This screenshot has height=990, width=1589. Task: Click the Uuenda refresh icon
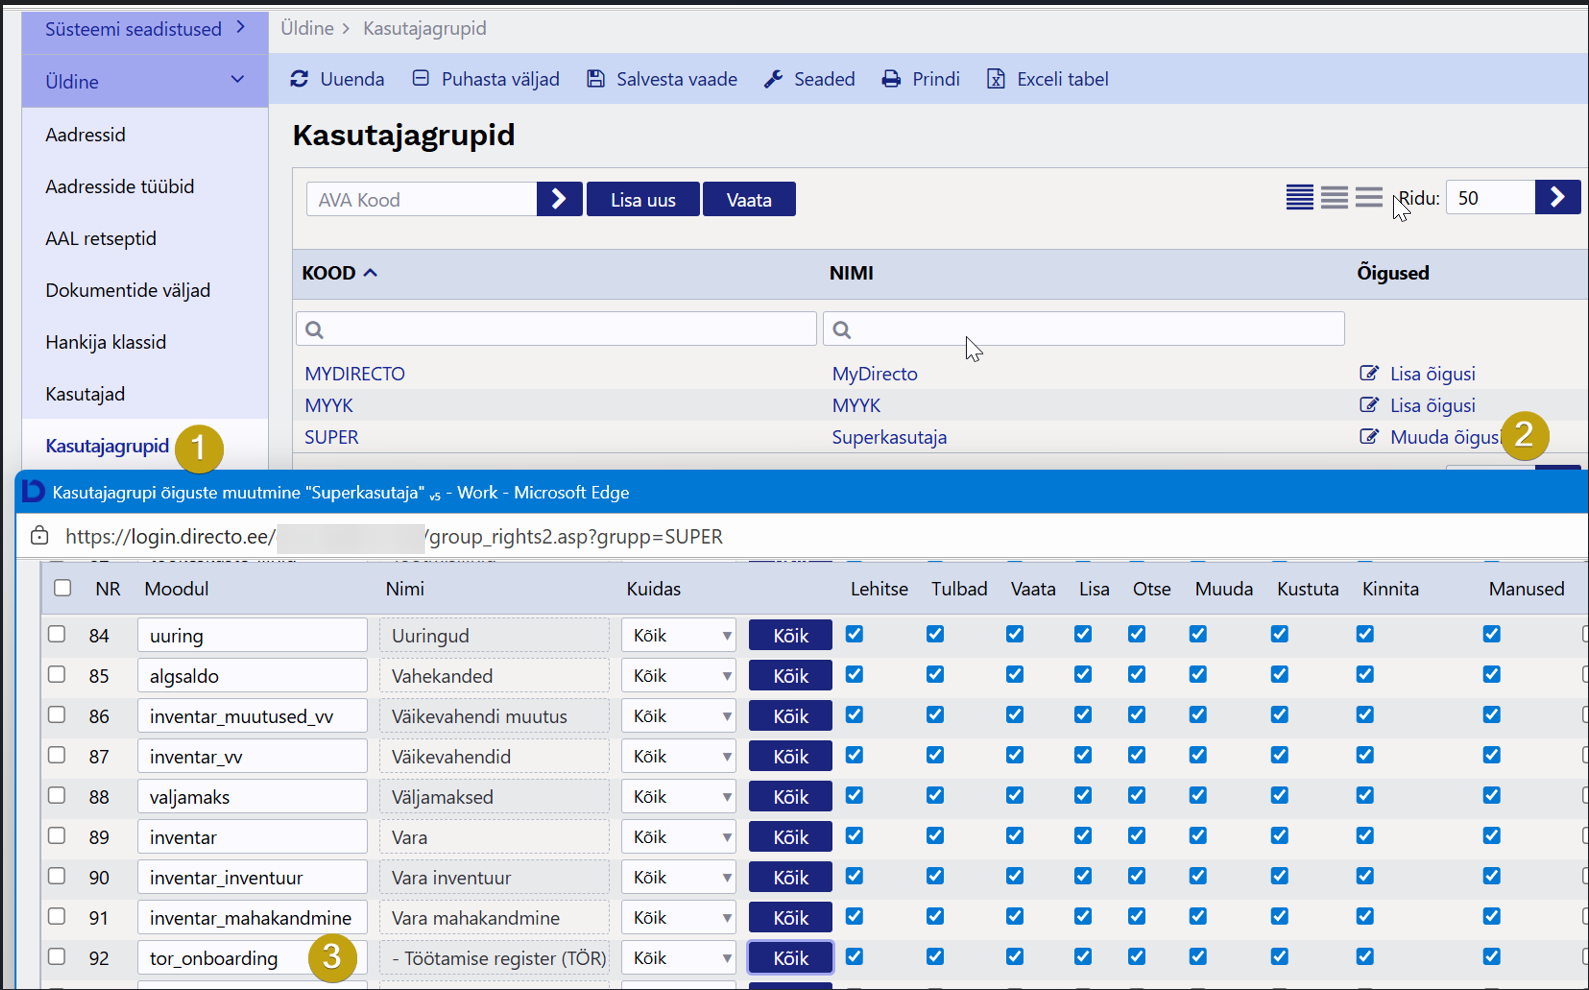point(299,79)
